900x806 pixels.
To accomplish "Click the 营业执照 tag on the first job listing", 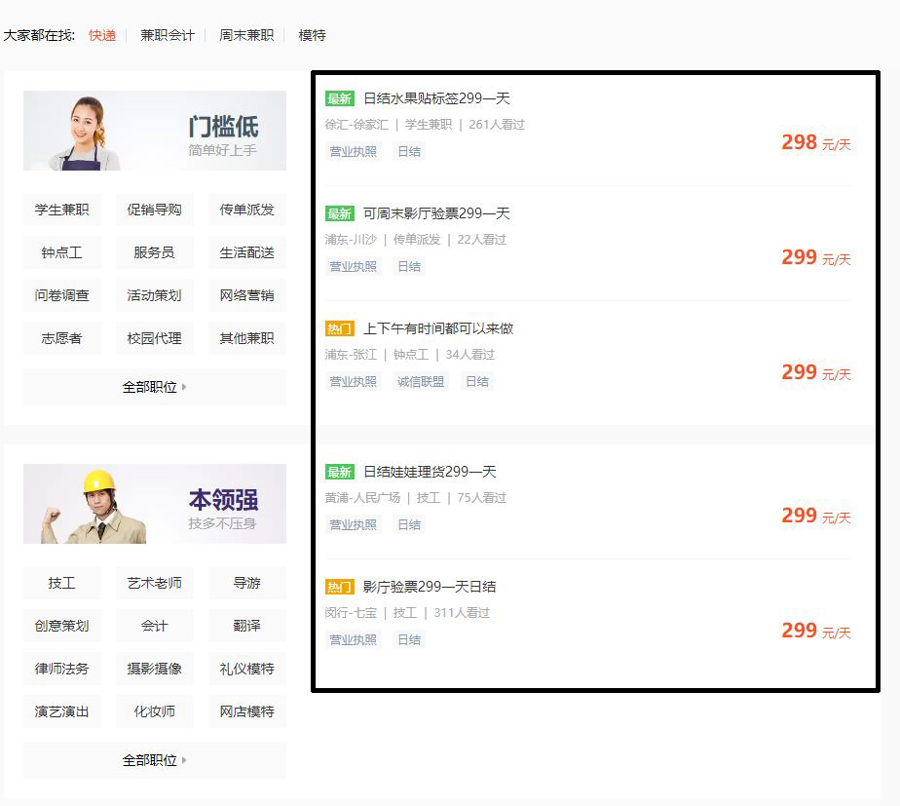I will click(x=353, y=151).
